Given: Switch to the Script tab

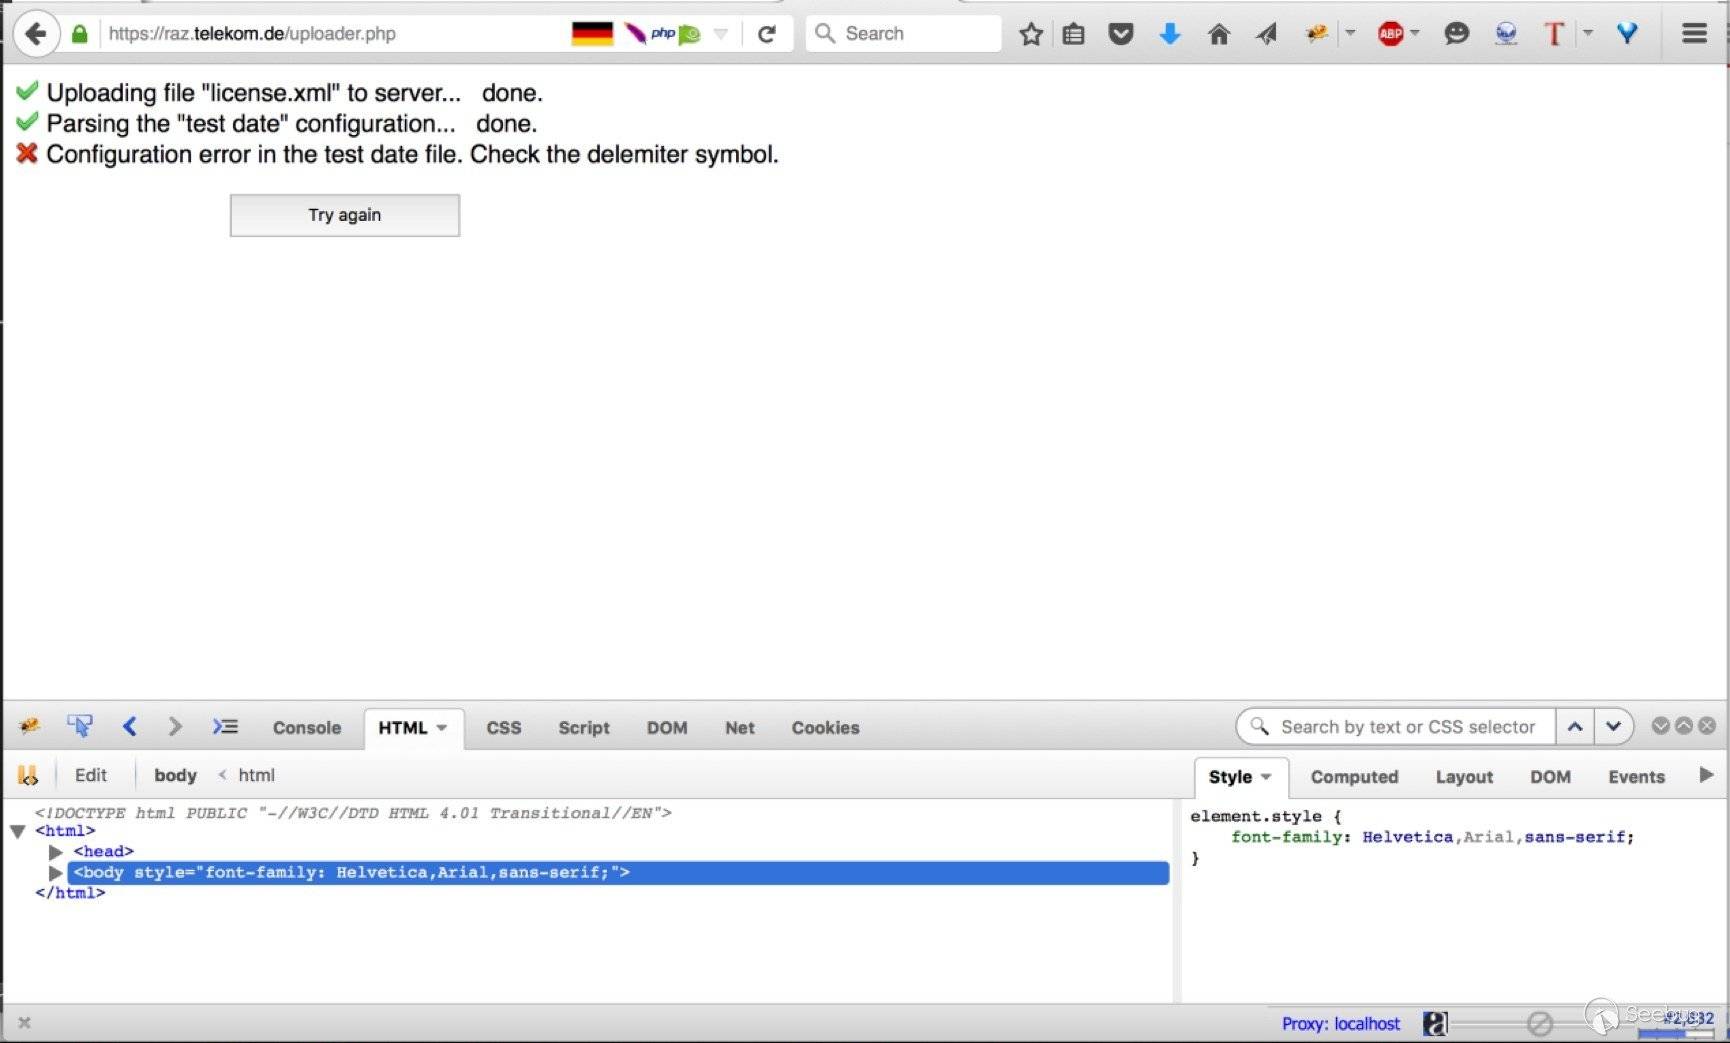Looking at the screenshot, I should tap(584, 728).
